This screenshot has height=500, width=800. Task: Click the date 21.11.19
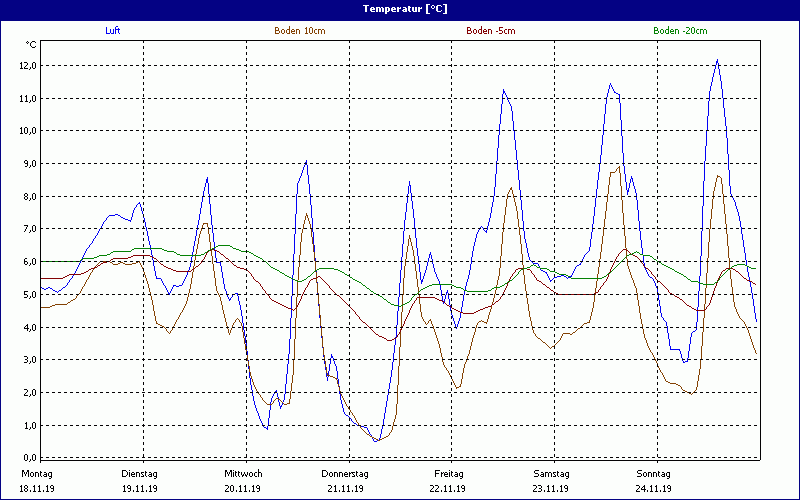click(x=345, y=489)
